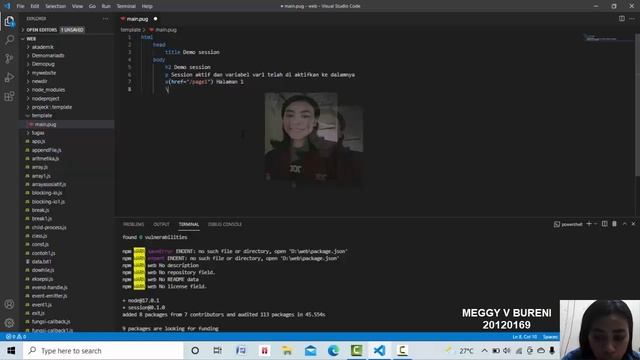Click Ln Col cursor position in status bar

coord(524,337)
